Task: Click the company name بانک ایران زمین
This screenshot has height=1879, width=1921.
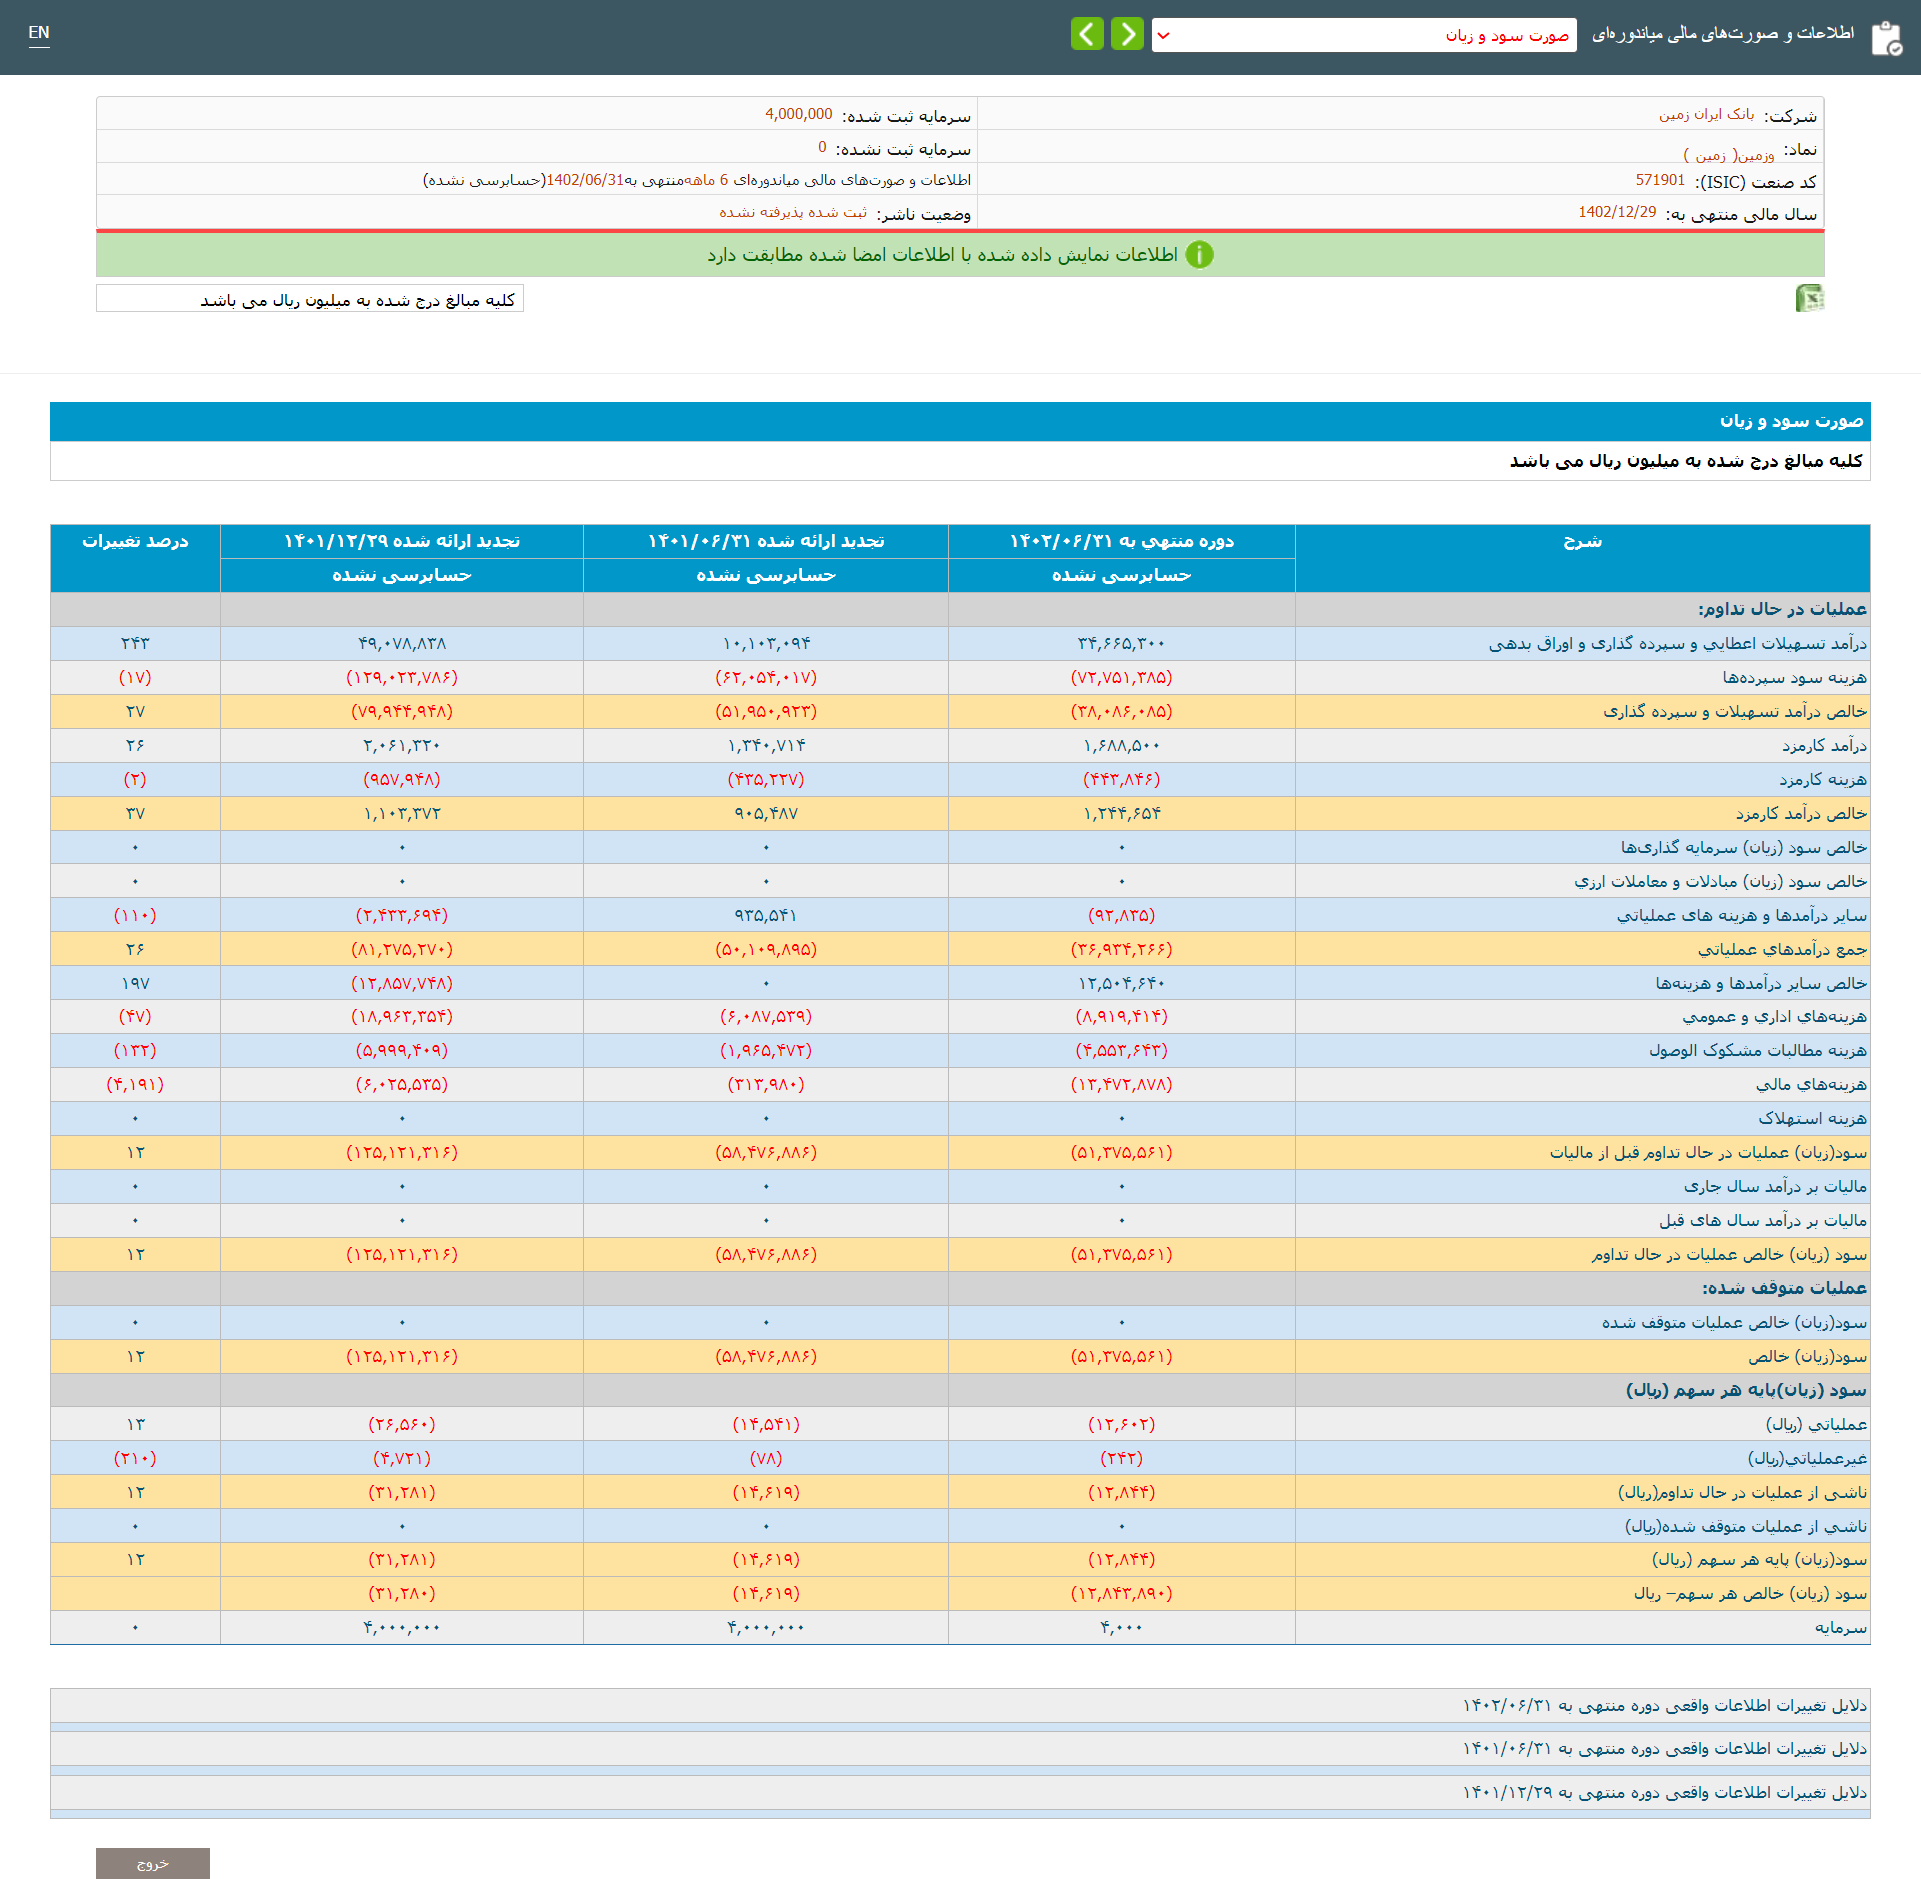Action: [x=1706, y=115]
